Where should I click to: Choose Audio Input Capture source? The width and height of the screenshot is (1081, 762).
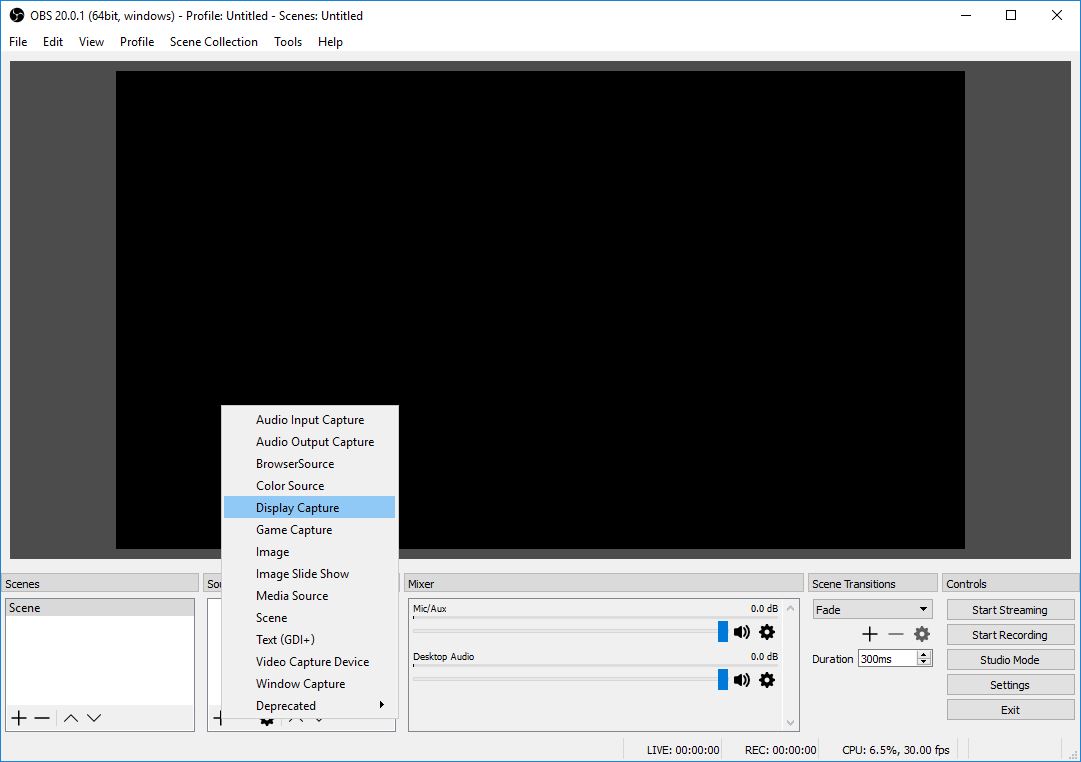tap(309, 420)
